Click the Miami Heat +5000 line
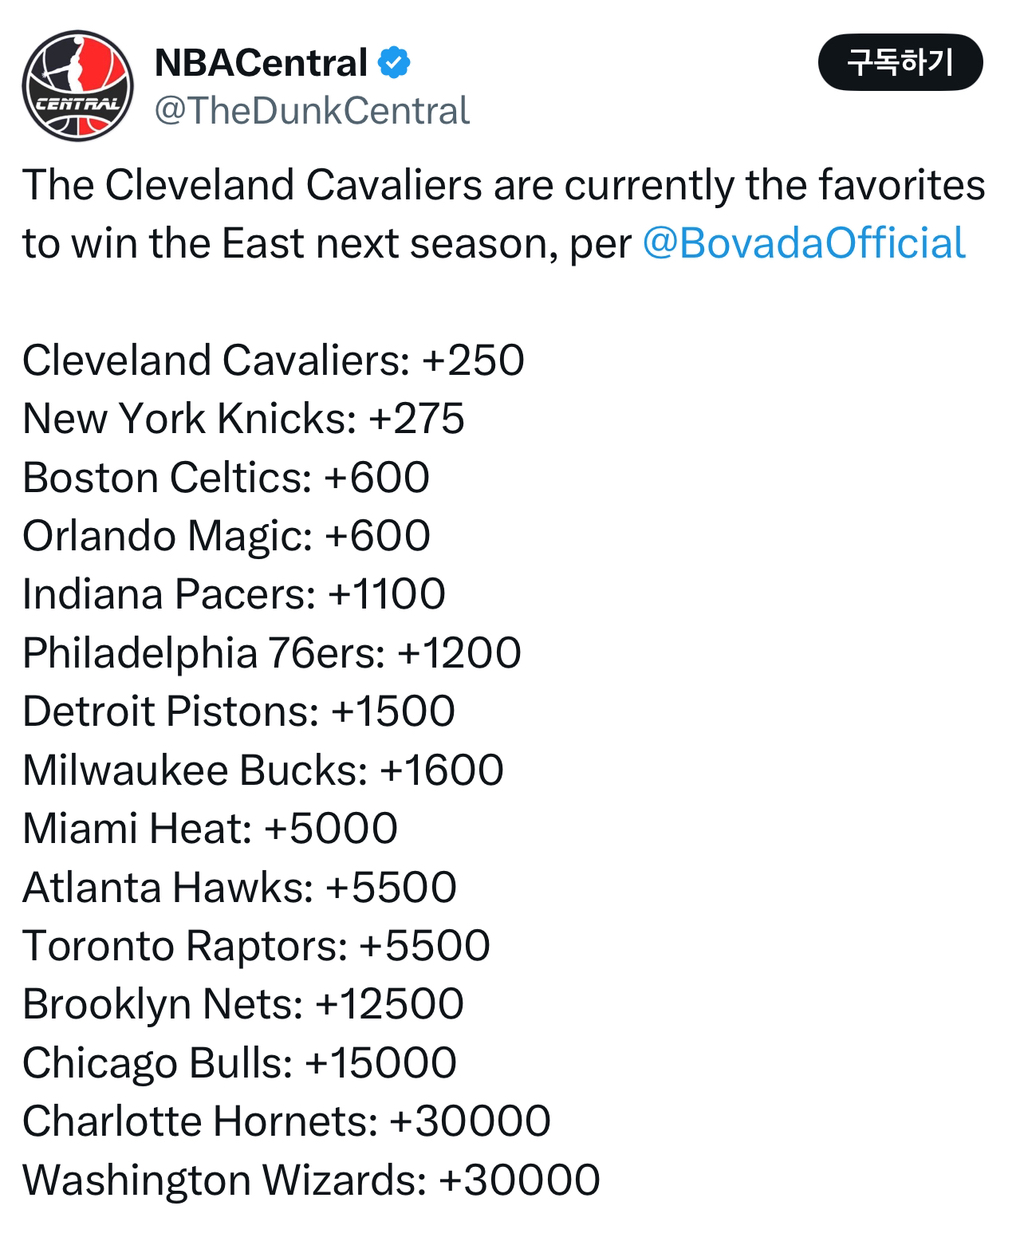 (x=210, y=829)
